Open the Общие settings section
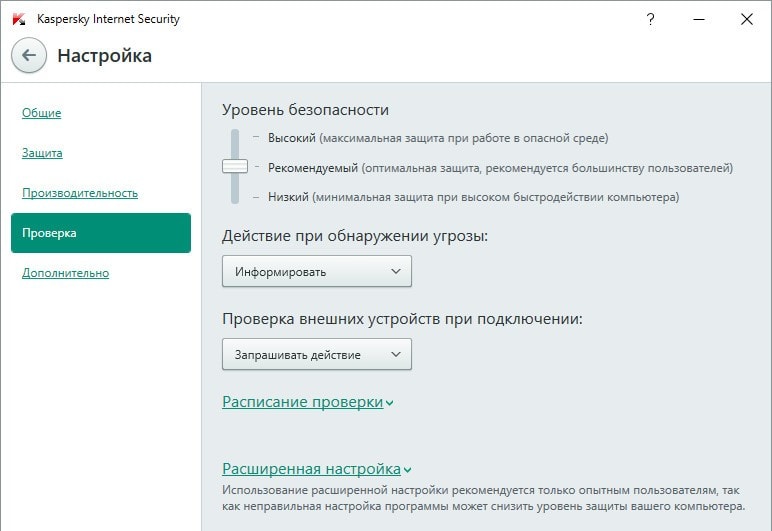The image size is (772, 531). pos(42,113)
